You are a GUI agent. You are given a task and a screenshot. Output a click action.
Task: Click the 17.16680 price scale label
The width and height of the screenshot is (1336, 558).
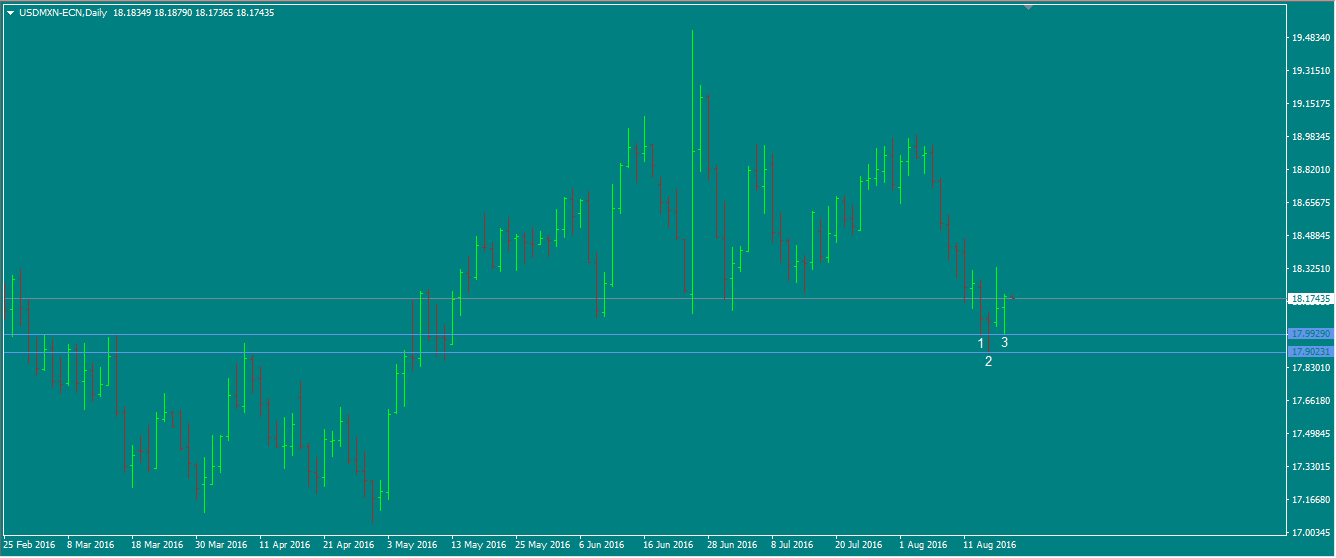[x=1311, y=500]
